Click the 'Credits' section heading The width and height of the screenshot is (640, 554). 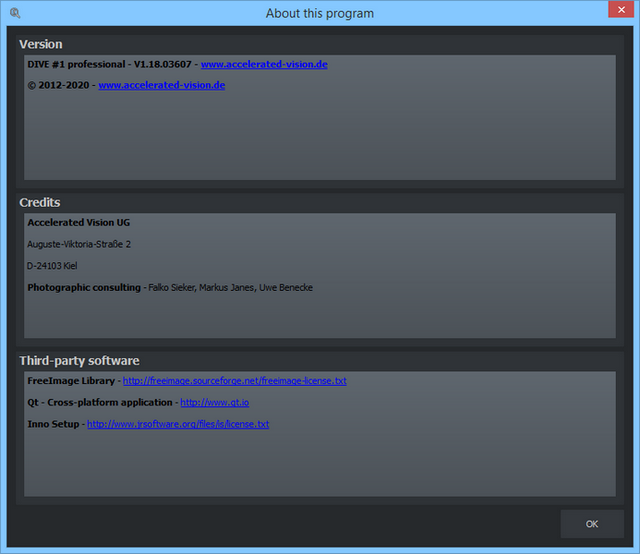(40, 202)
